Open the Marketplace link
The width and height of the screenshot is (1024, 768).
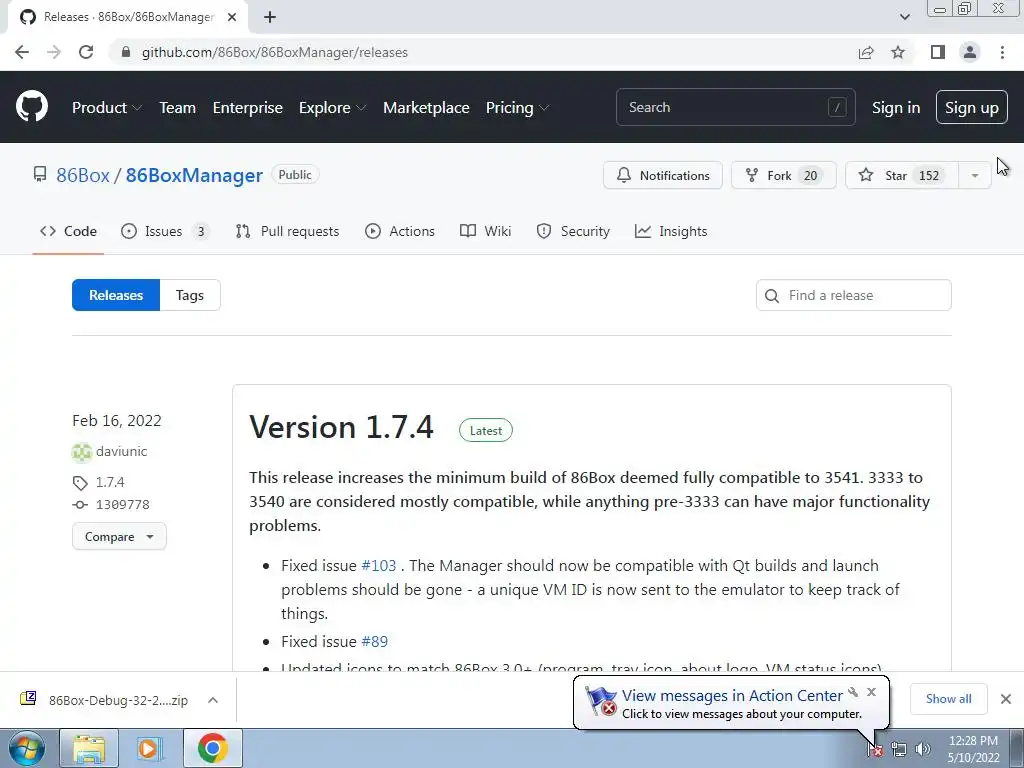[x=426, y=108]
